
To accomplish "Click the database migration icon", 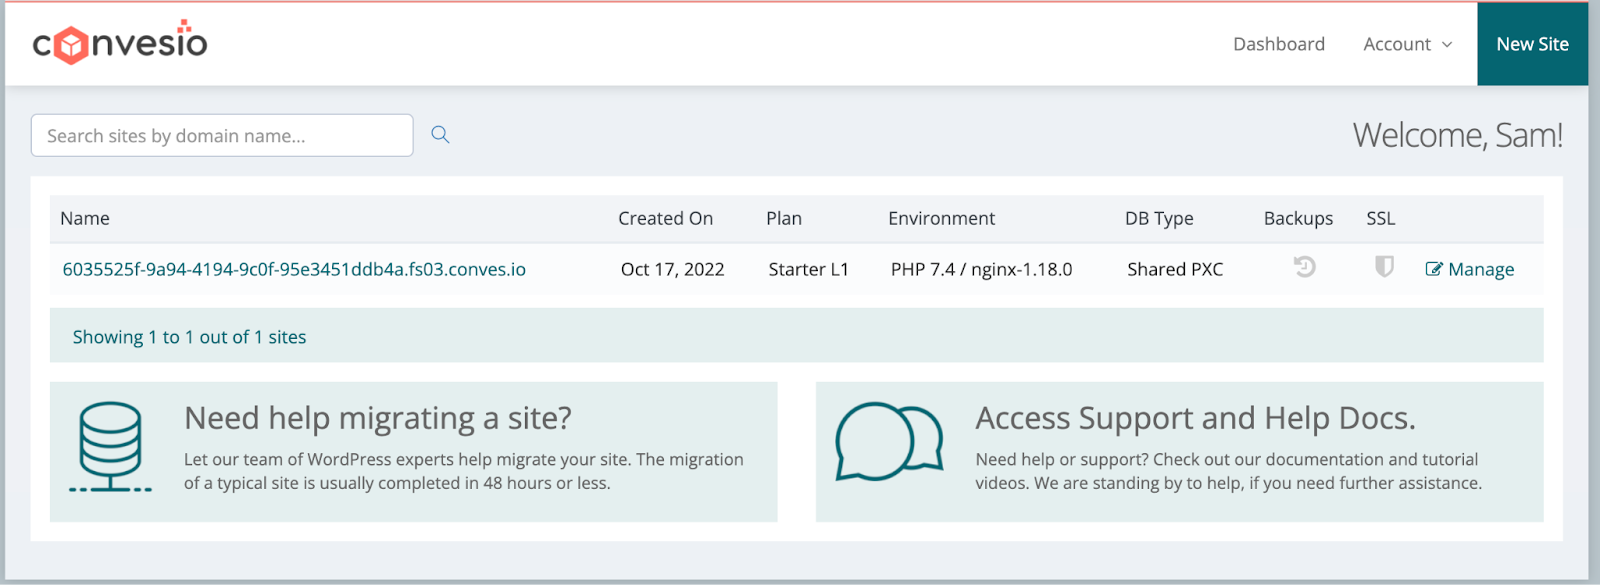I will click(110, 447).
